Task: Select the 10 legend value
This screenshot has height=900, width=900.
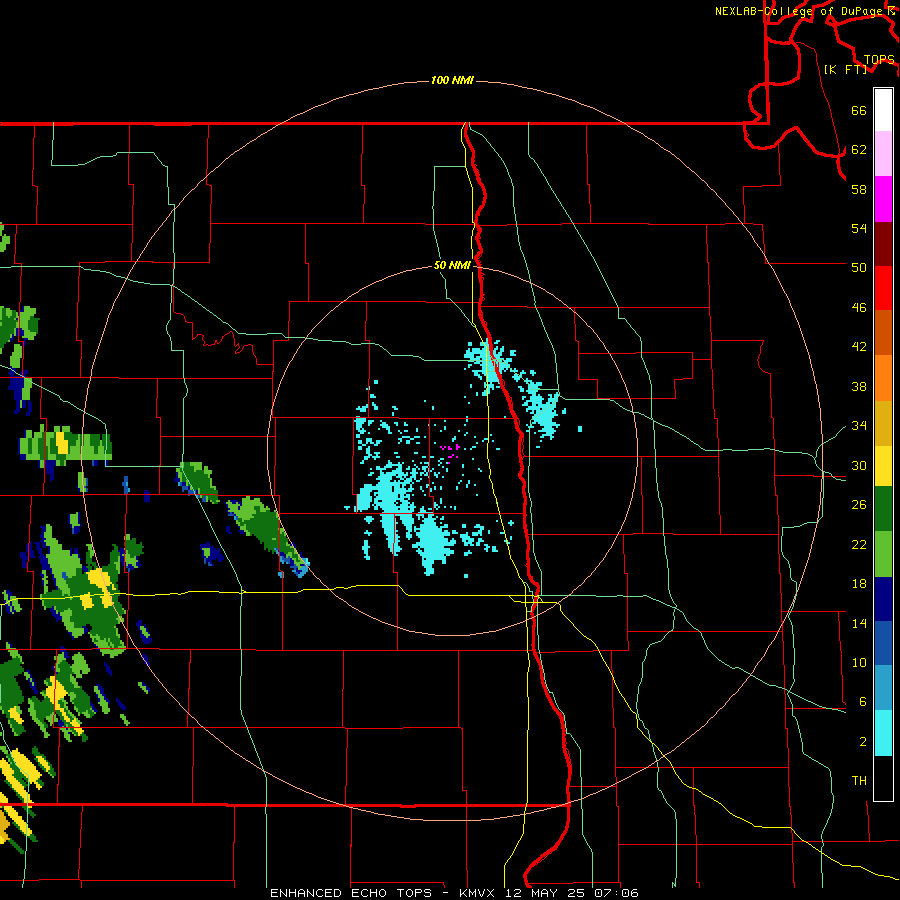Action: tap(859, 662)
